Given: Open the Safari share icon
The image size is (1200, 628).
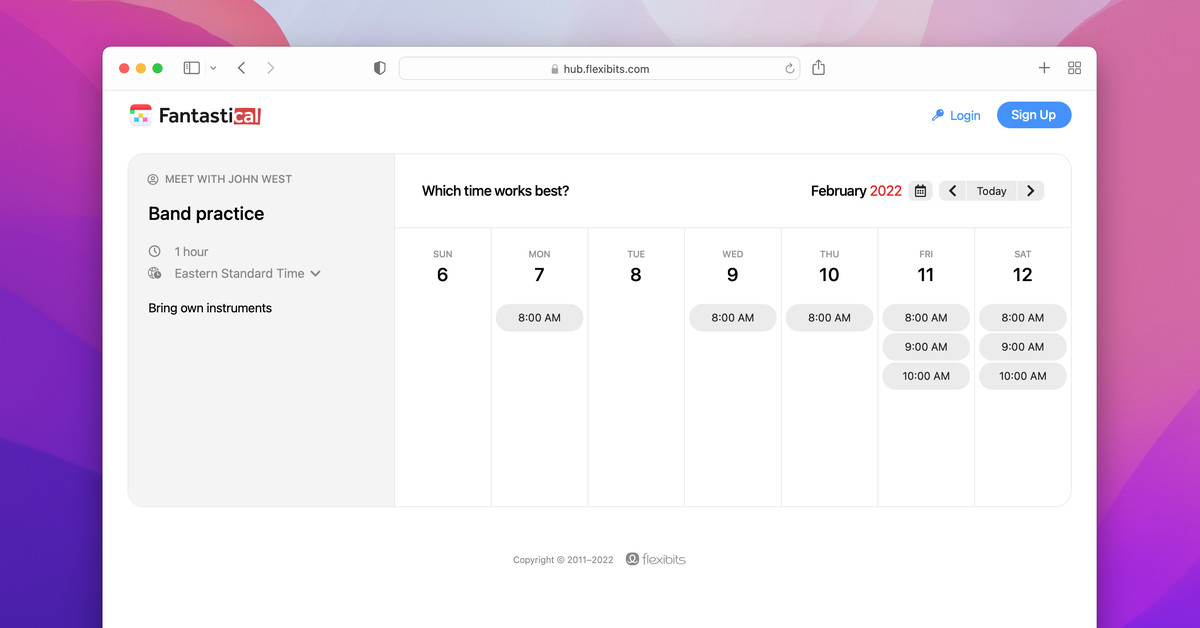Looking at the screenshot, I should point(818,68).
